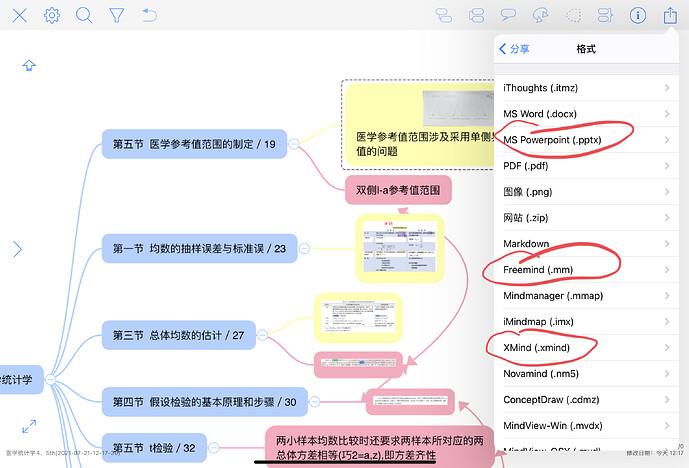This screenshot has height=468, width=689.
Task: Select the root node 统计学
Action: (x=22, y=379)
